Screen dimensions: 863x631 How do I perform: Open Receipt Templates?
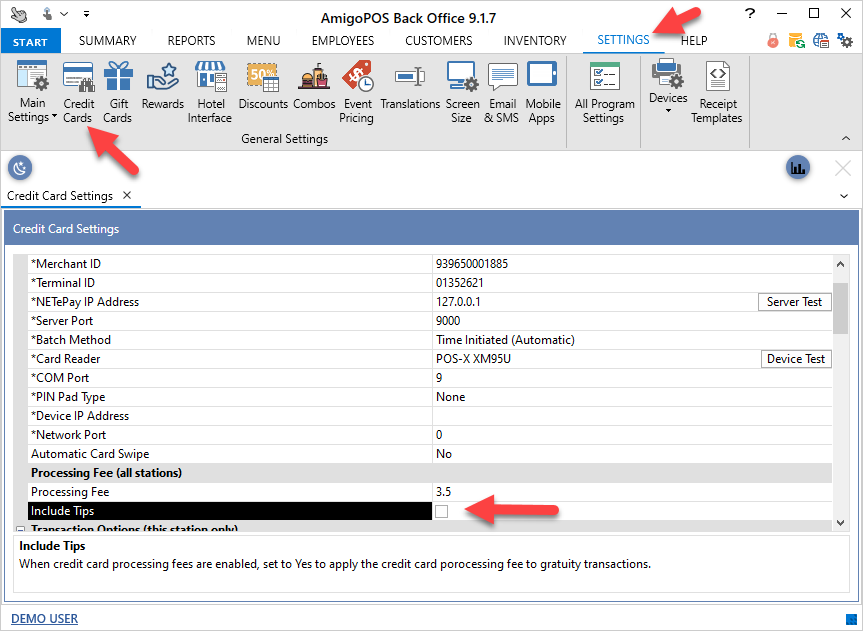[716, 91]
